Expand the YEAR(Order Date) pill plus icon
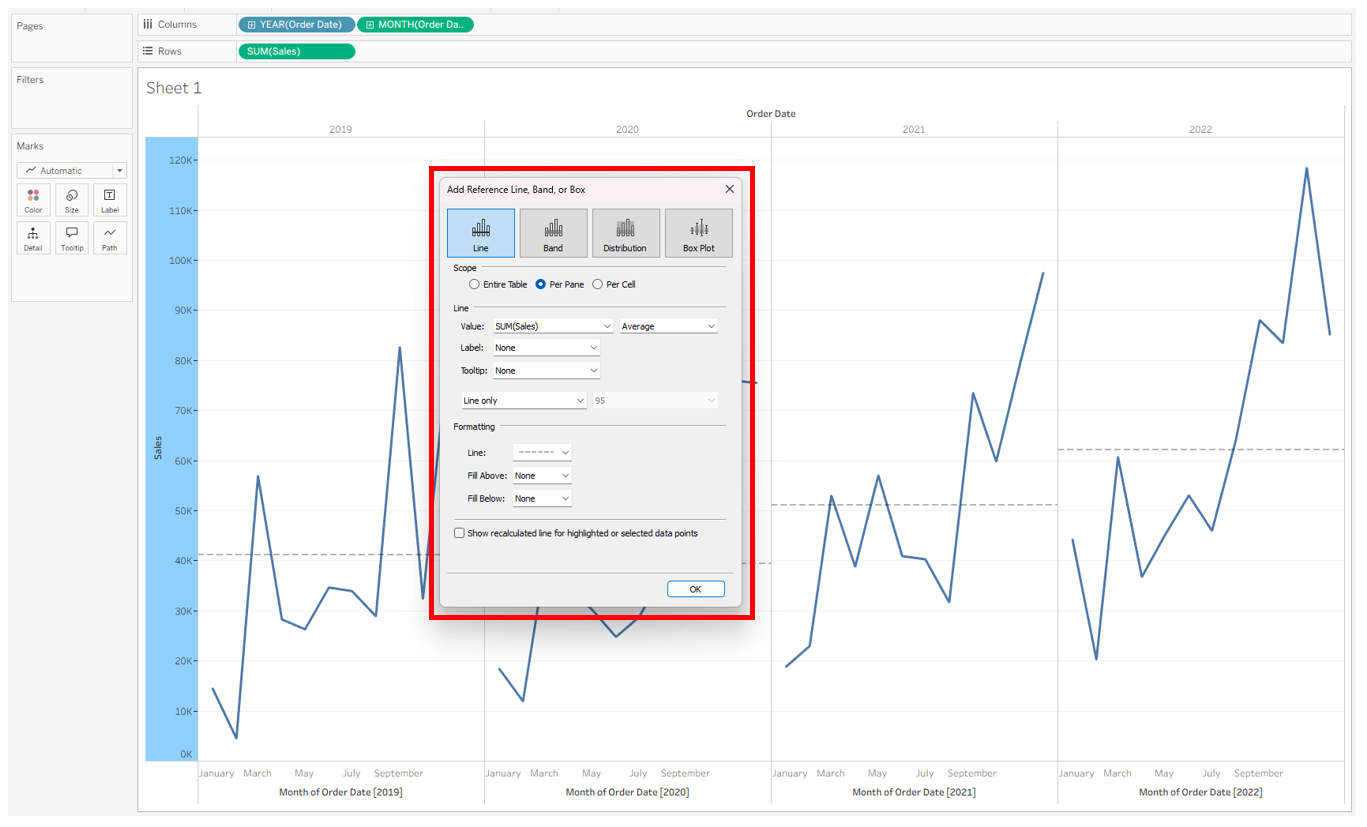This screenshot has height=827, width=1367. [251, 24]
